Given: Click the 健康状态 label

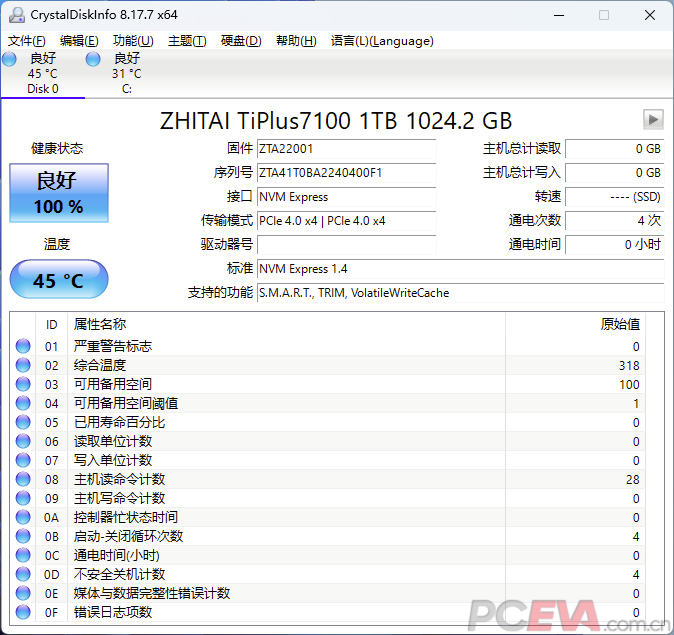Looking at the screenshot, I should 57,148.
